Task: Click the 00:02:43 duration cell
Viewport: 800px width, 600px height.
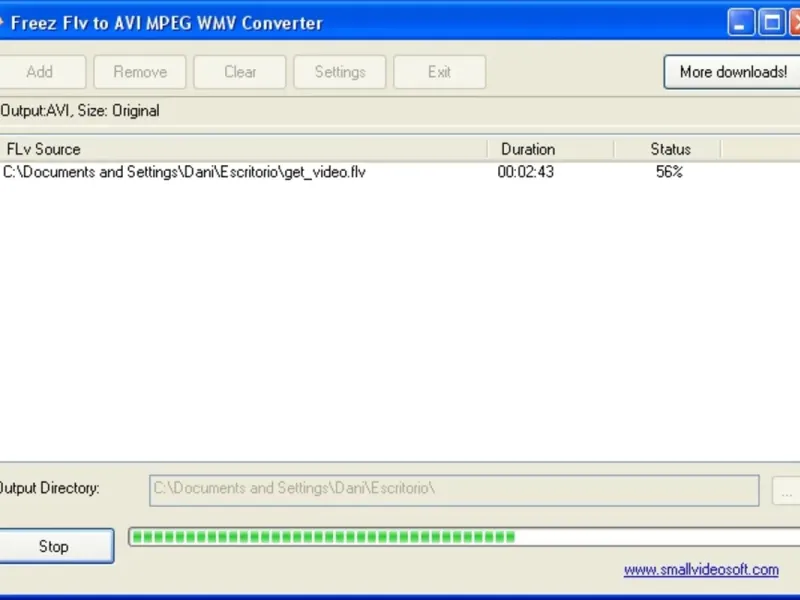Action: (x=526, y=172)
